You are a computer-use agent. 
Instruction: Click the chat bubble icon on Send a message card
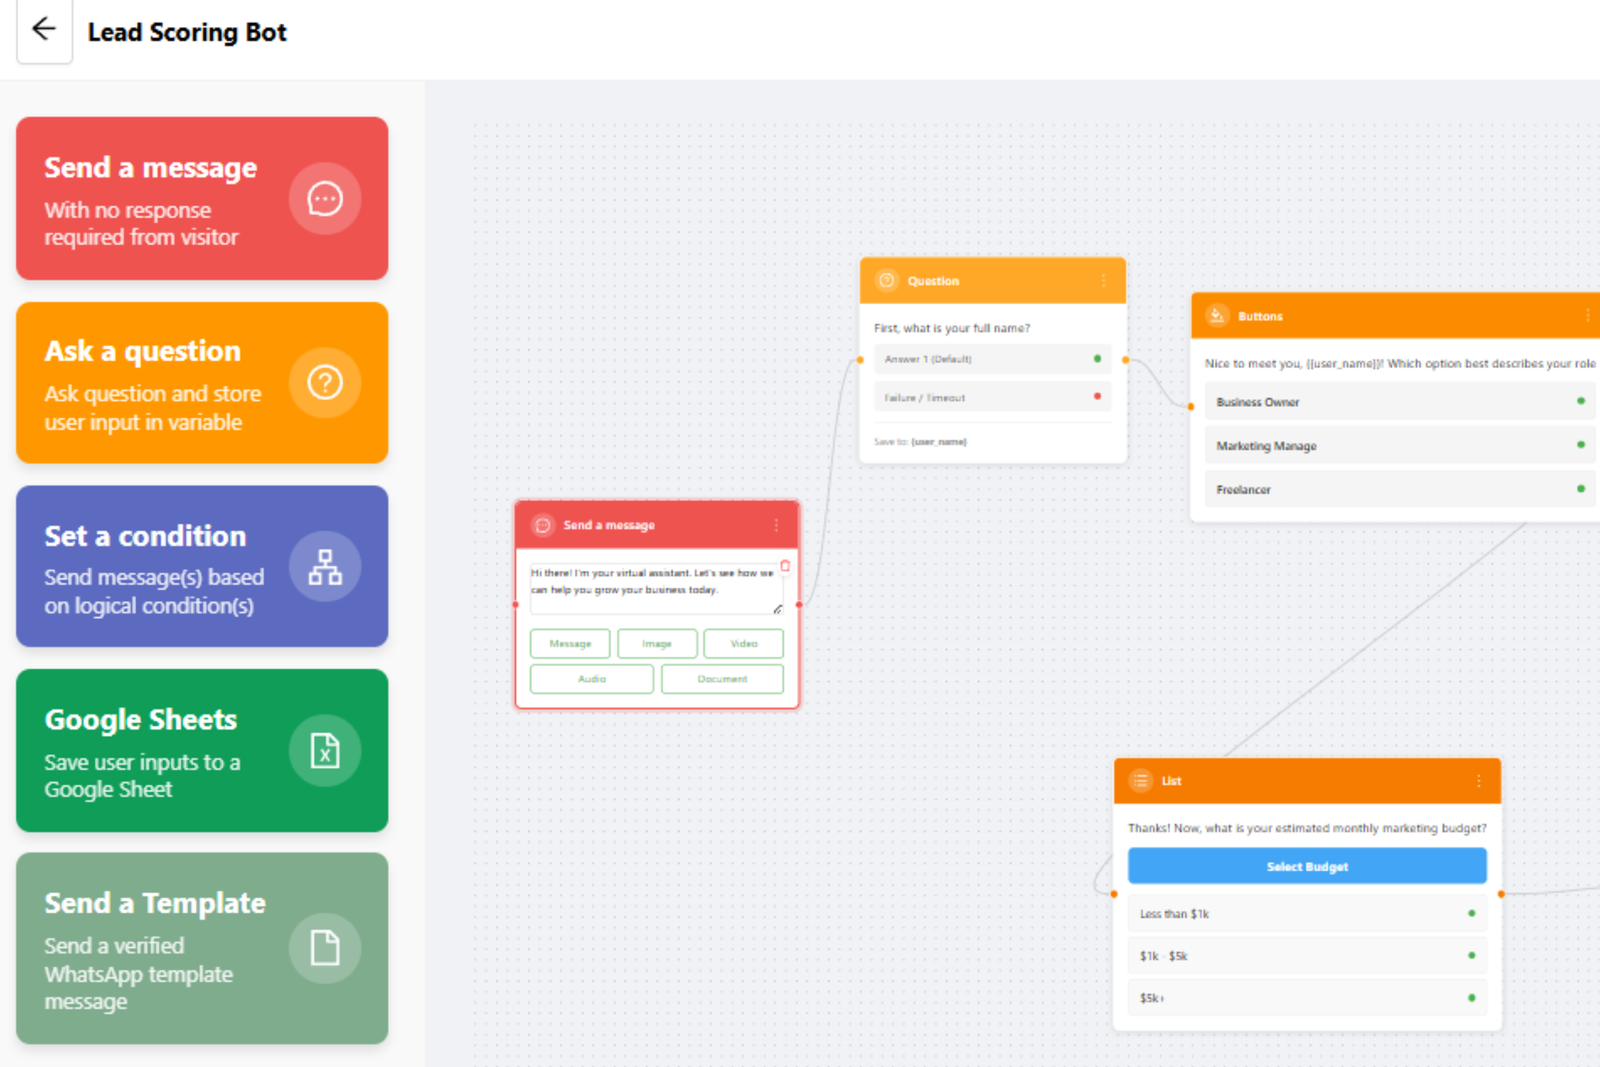[324, 199]
